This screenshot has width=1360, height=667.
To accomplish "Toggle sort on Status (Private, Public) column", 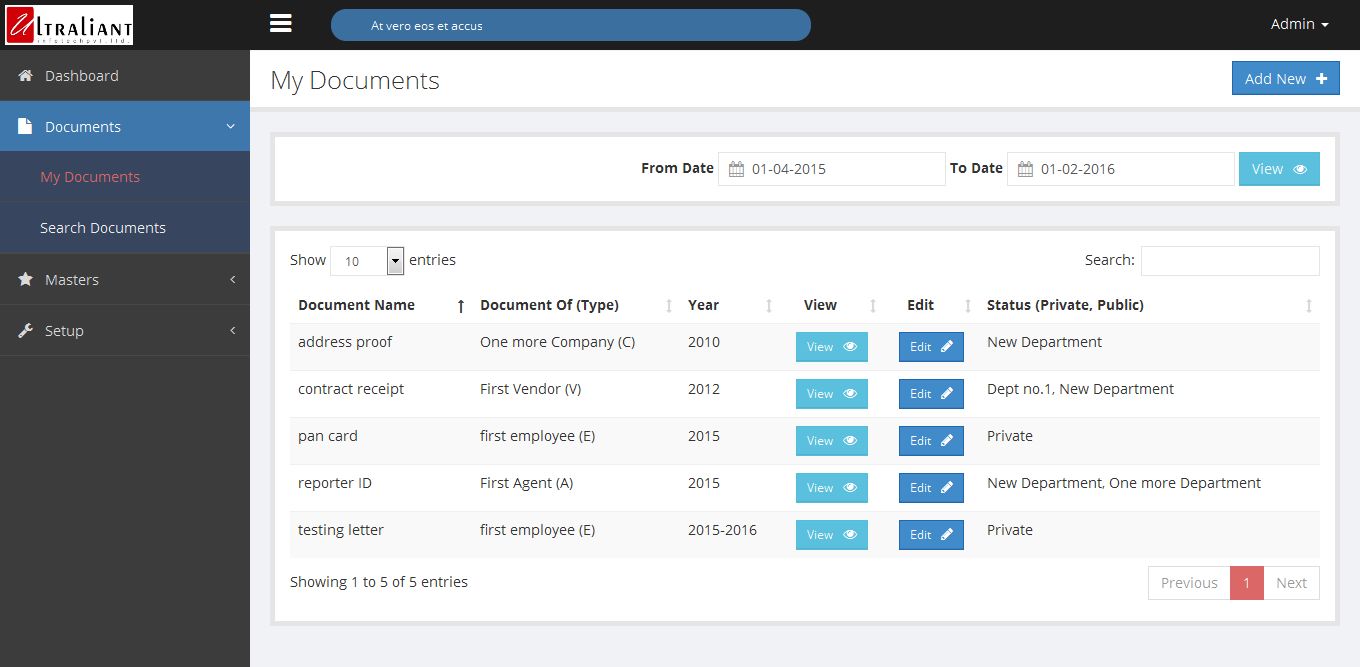I will [x=1308, y=306].
